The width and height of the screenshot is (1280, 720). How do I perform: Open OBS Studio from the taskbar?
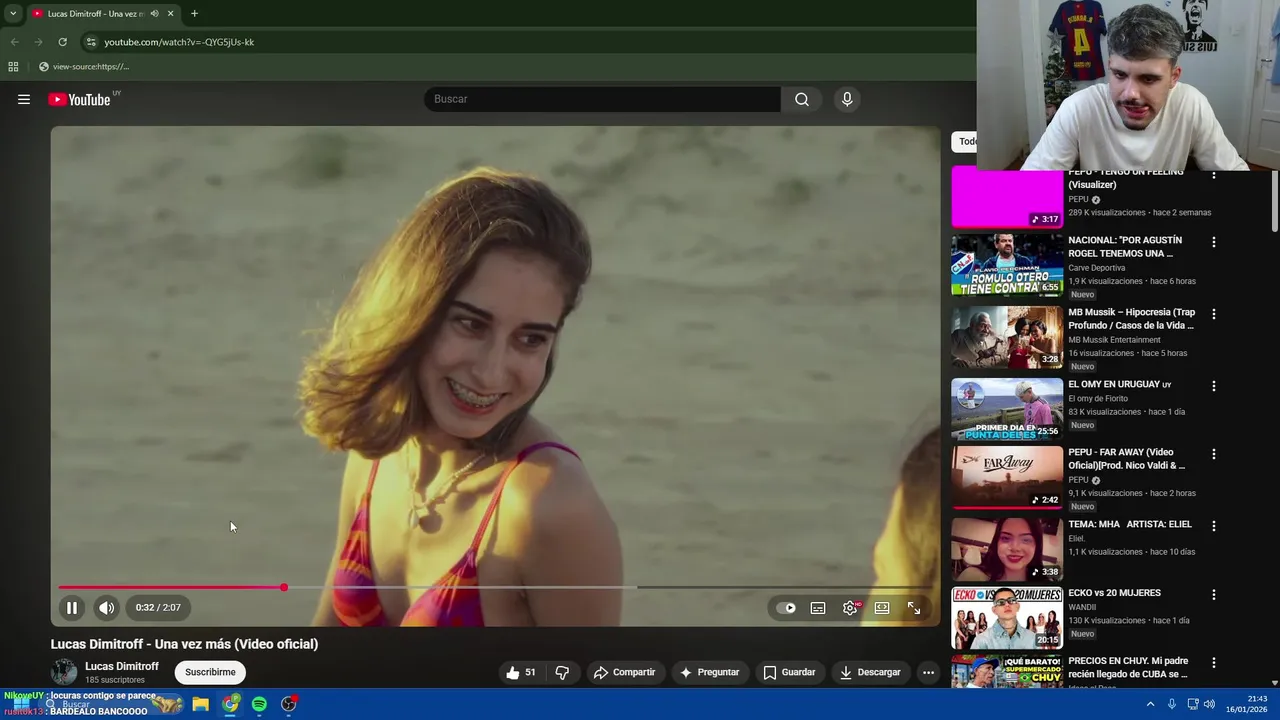(x=289, y=704)
